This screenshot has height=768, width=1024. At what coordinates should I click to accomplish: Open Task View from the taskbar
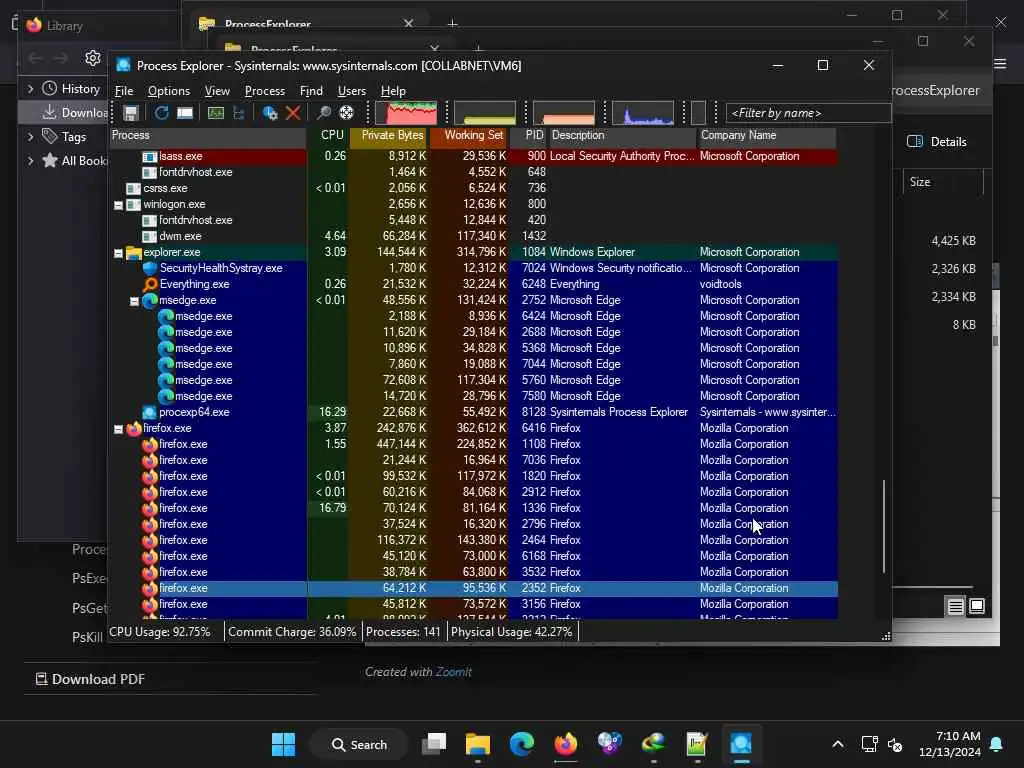(x=434, y=744)
